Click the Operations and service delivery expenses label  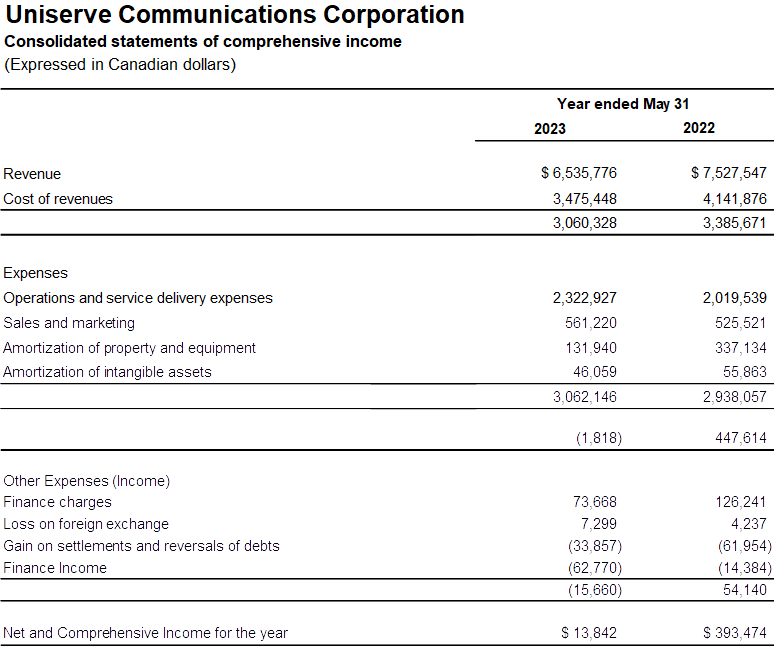[x=138, y=298]
